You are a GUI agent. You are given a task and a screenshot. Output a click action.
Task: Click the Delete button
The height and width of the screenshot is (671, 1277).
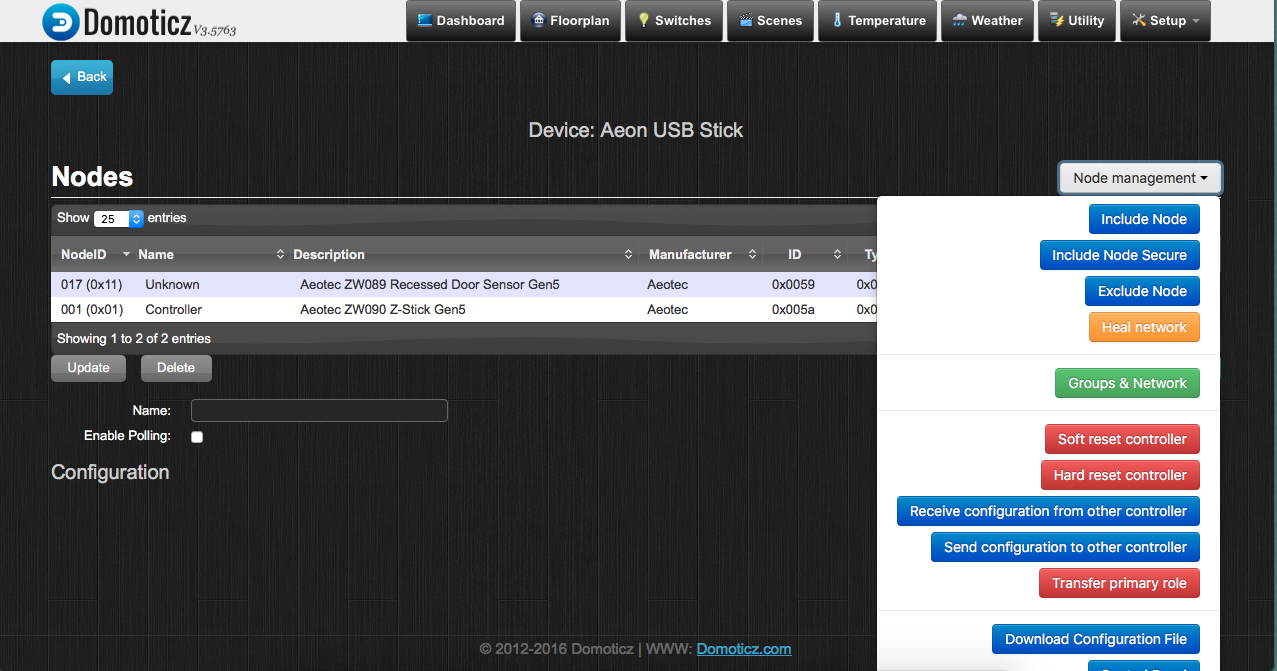pyautogui.click(x=176, y=368)
